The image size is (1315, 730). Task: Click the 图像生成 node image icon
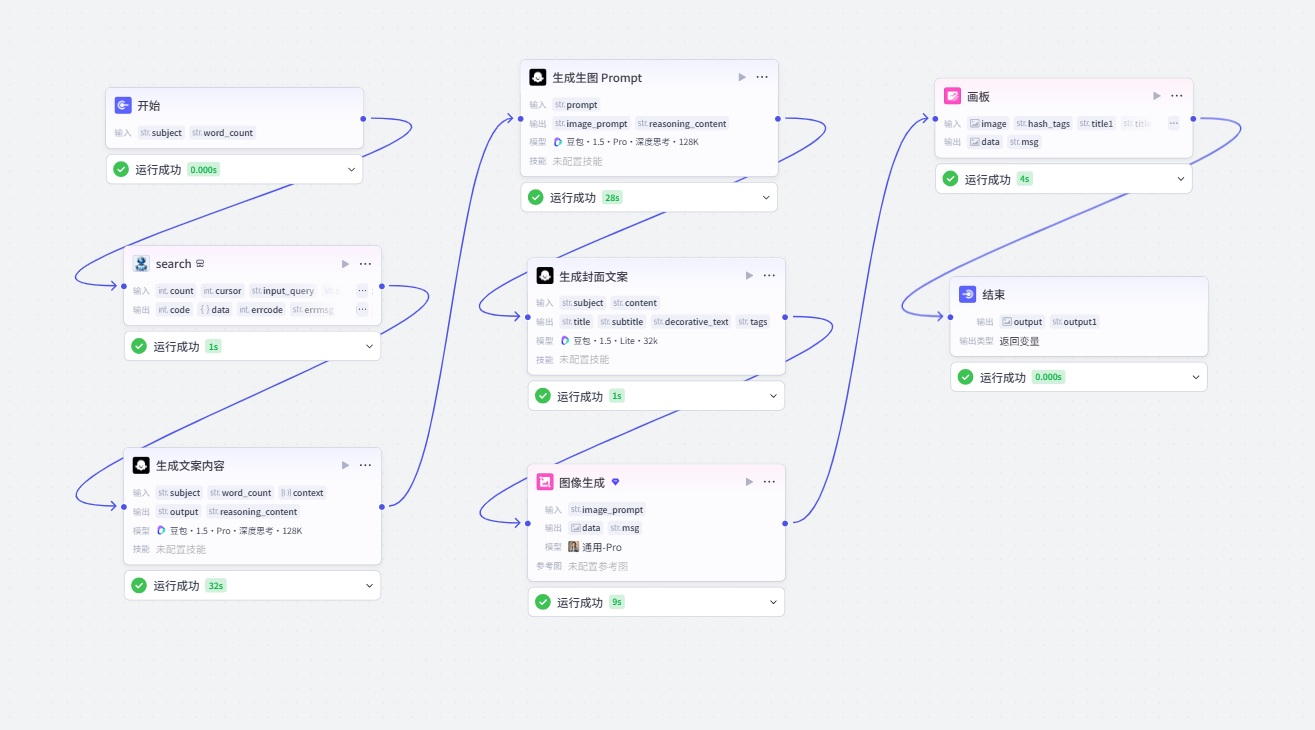click(x=545, y=482)
